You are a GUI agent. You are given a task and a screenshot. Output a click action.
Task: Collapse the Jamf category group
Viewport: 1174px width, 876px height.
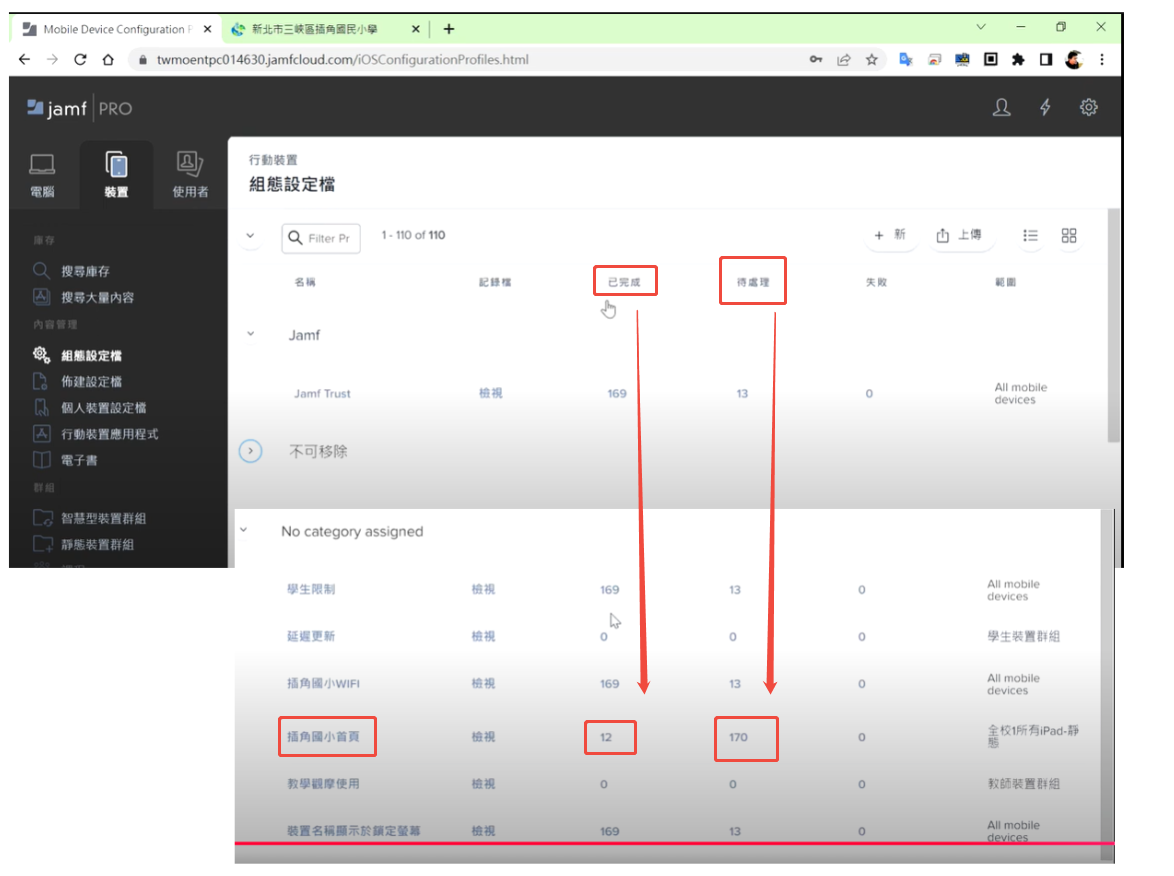click(x=250, y=335)
